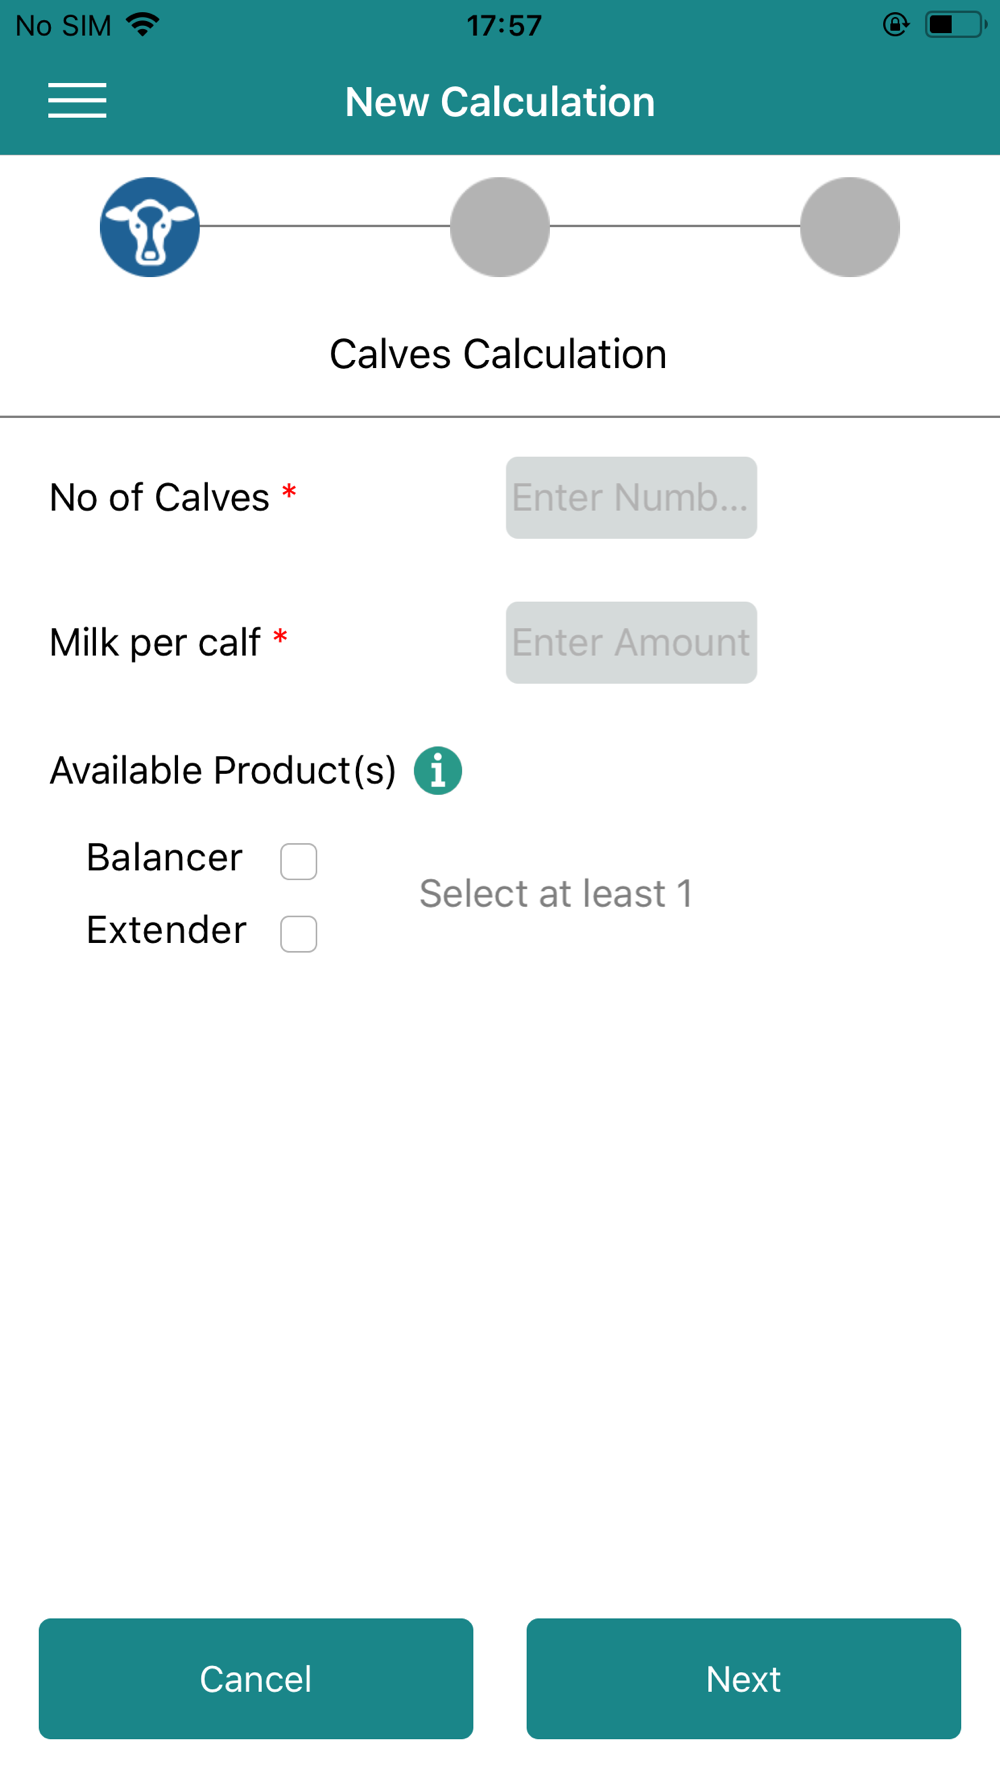This screenshot has height=1778, width=1000.
Task: Tap the rotation lock status icon
Action: (896, 25)
